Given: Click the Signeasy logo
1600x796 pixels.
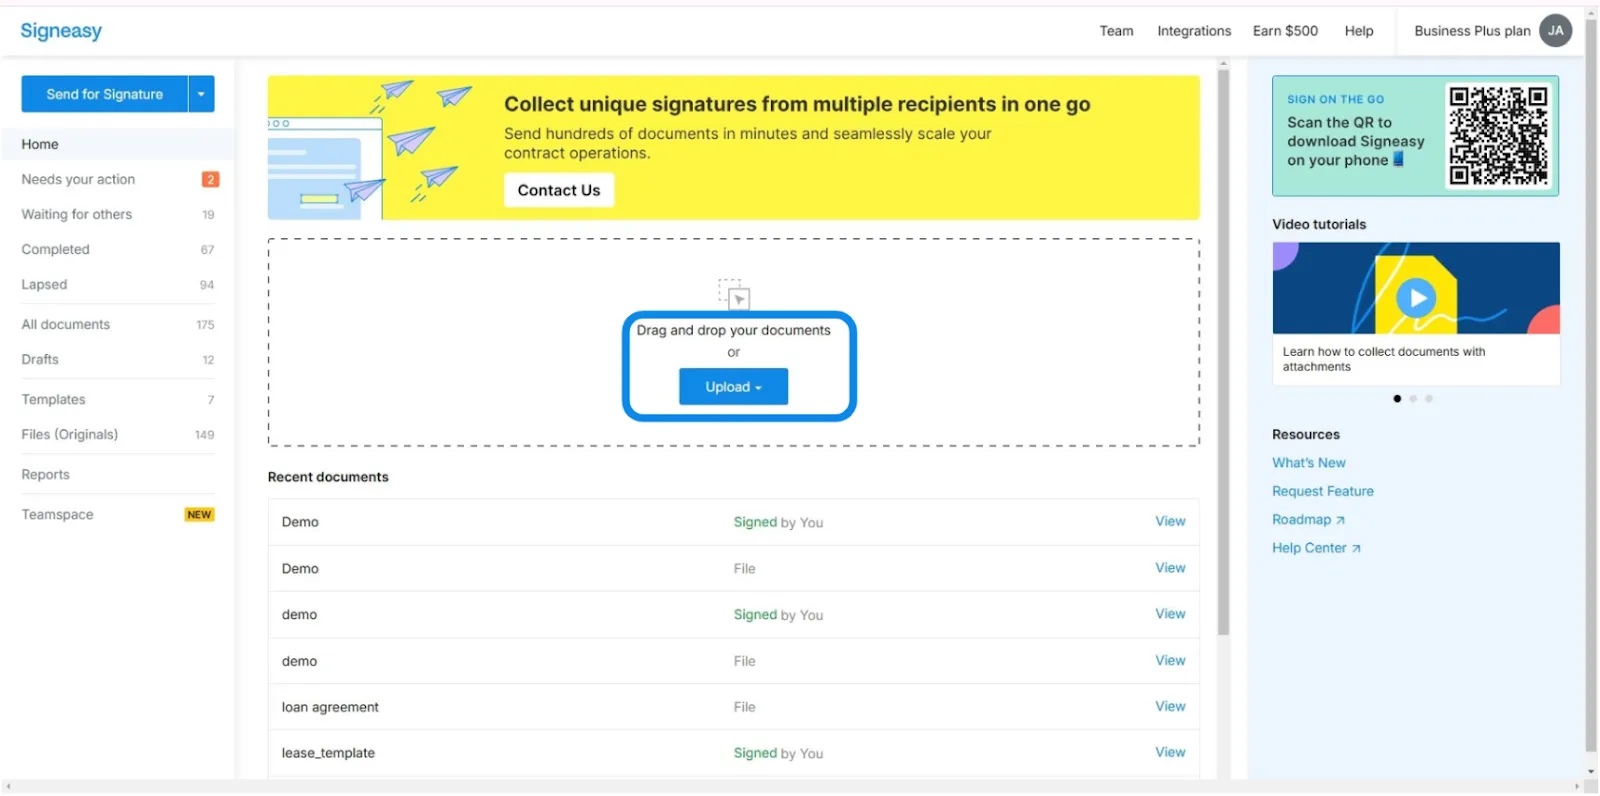Looking at the screenshot, I should [61, 31].
